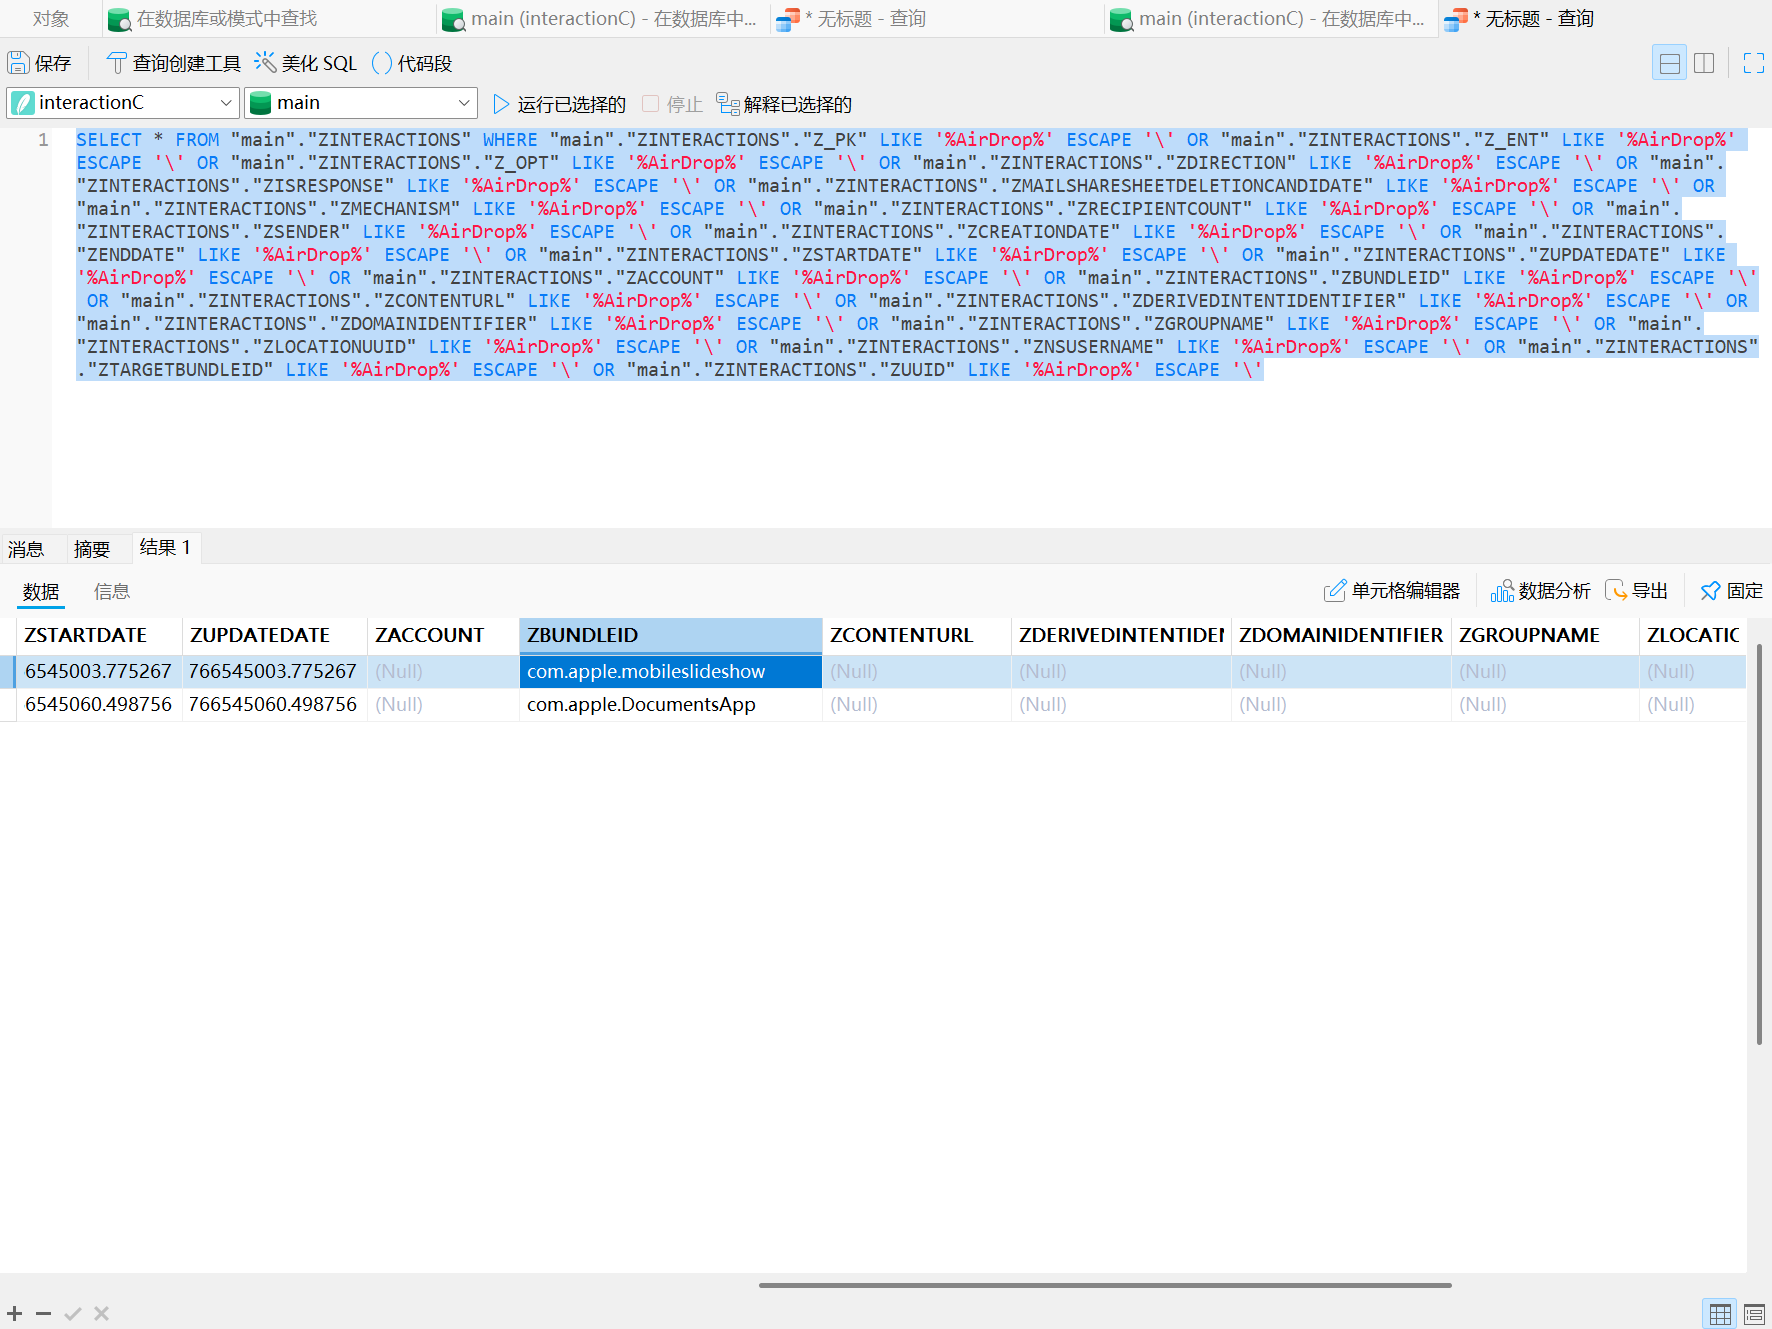Apply changes with checkmark icon
This screenshot has height=1329, width=1772.
click(72, 1313)
